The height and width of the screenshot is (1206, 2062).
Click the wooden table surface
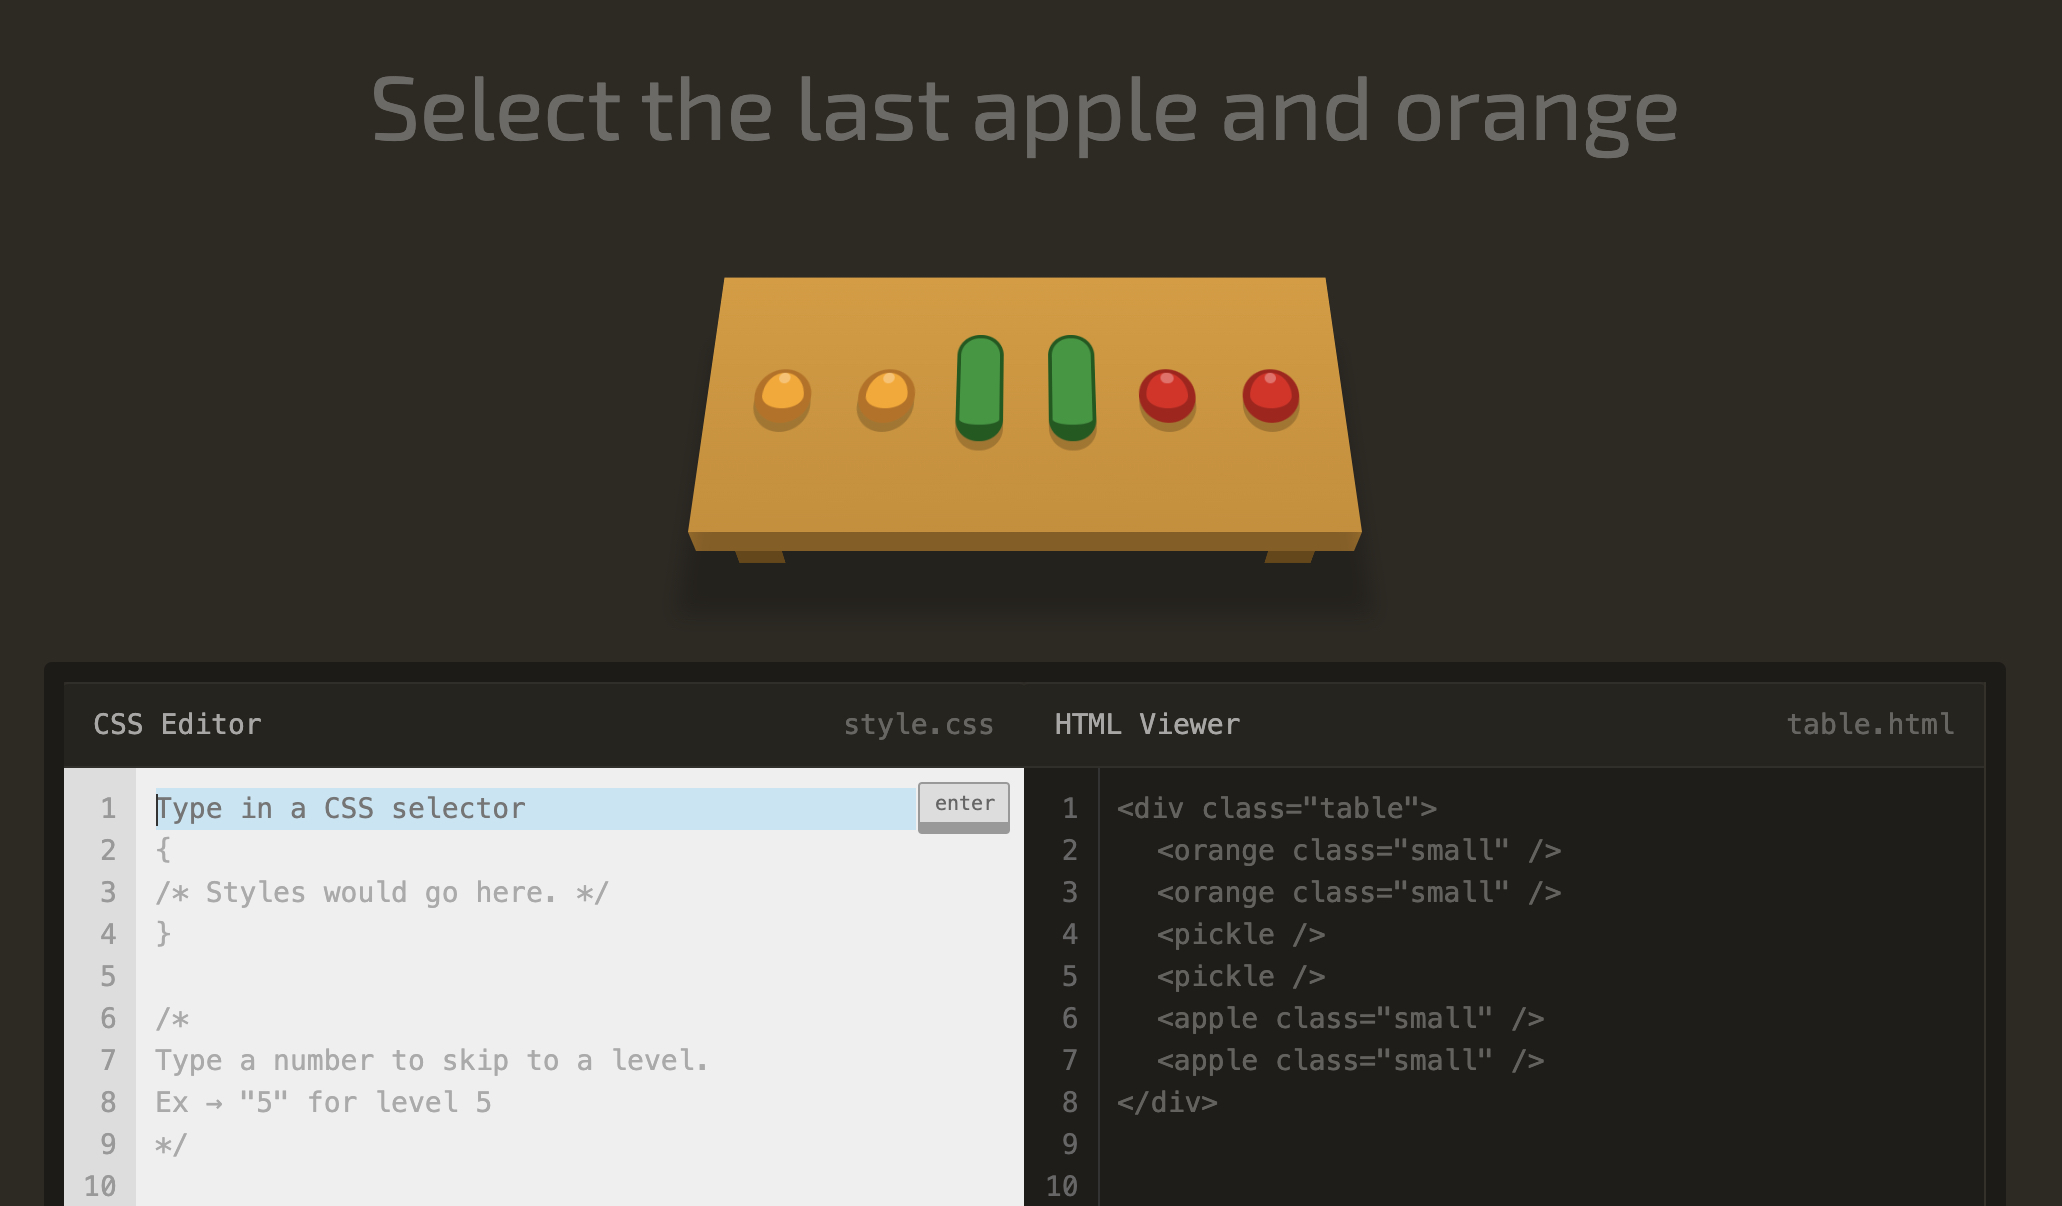click(1024, 490)
